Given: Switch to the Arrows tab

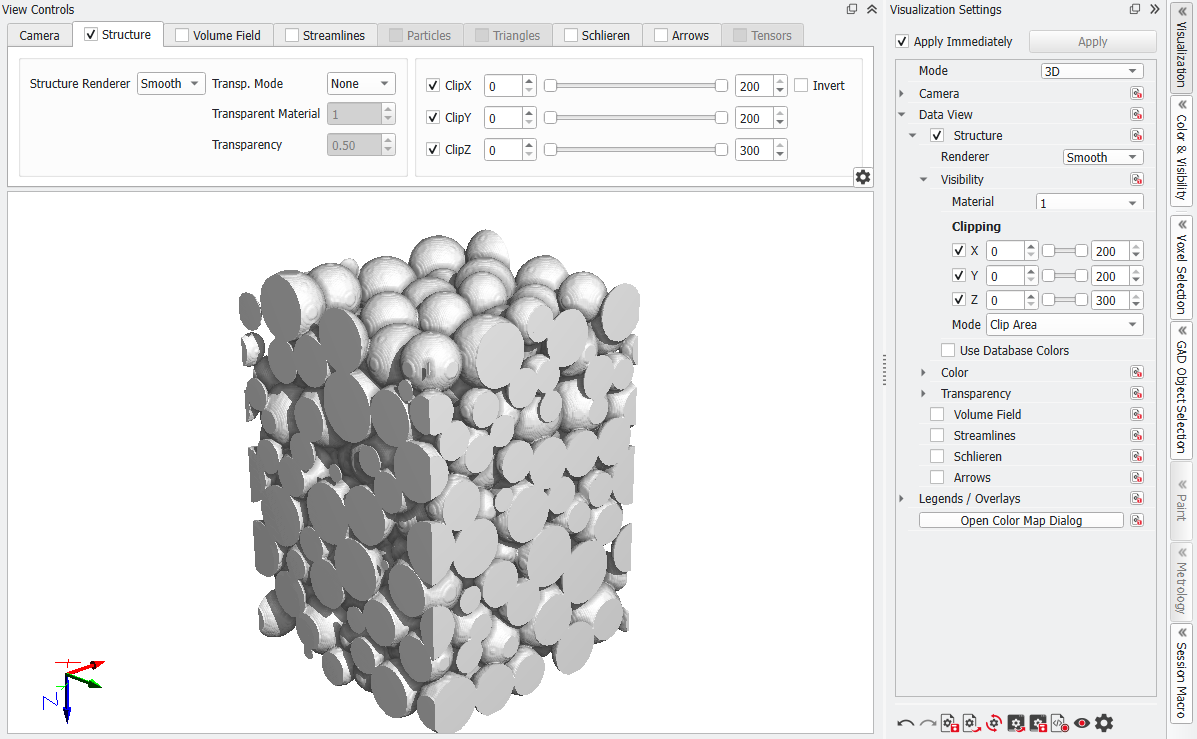Looking at the screenshot, I should point(682,35).
